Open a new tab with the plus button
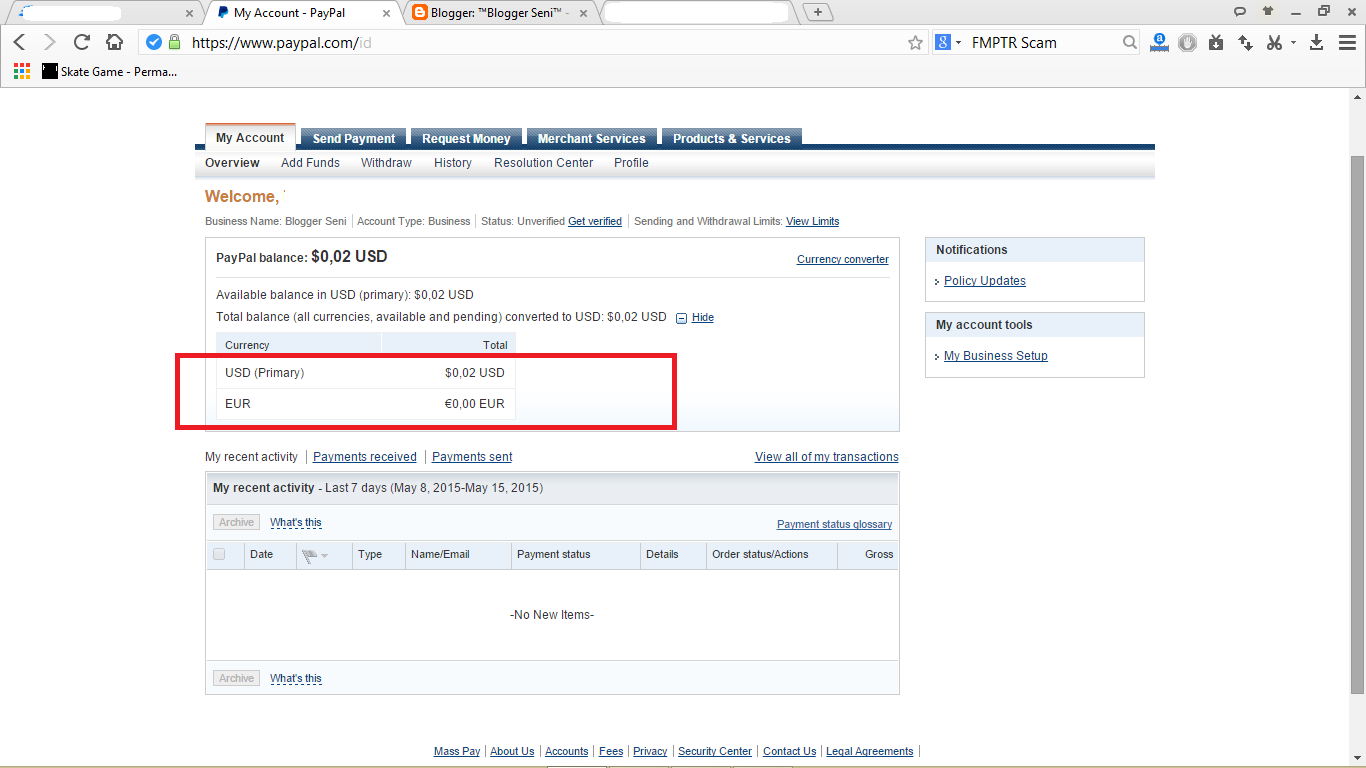Image resolution: width=1366 pixels, height=768 pixels. click(818, 12)
